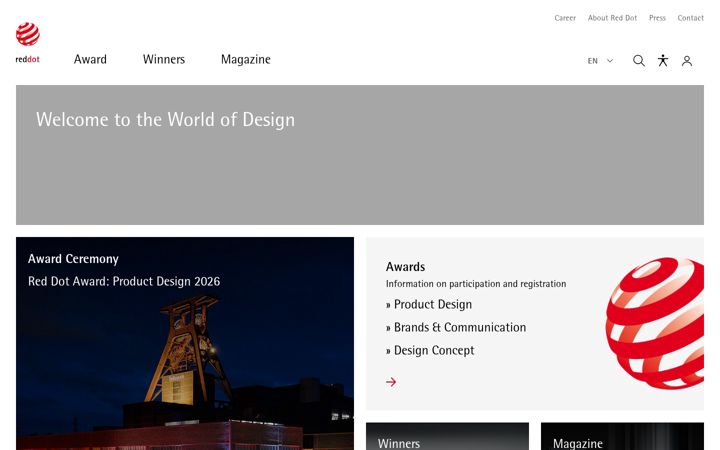Image resolution: width=720 pixels, height=450 pixels.
Task: Select the Product Design award link
Action: (x=429, y=304)
